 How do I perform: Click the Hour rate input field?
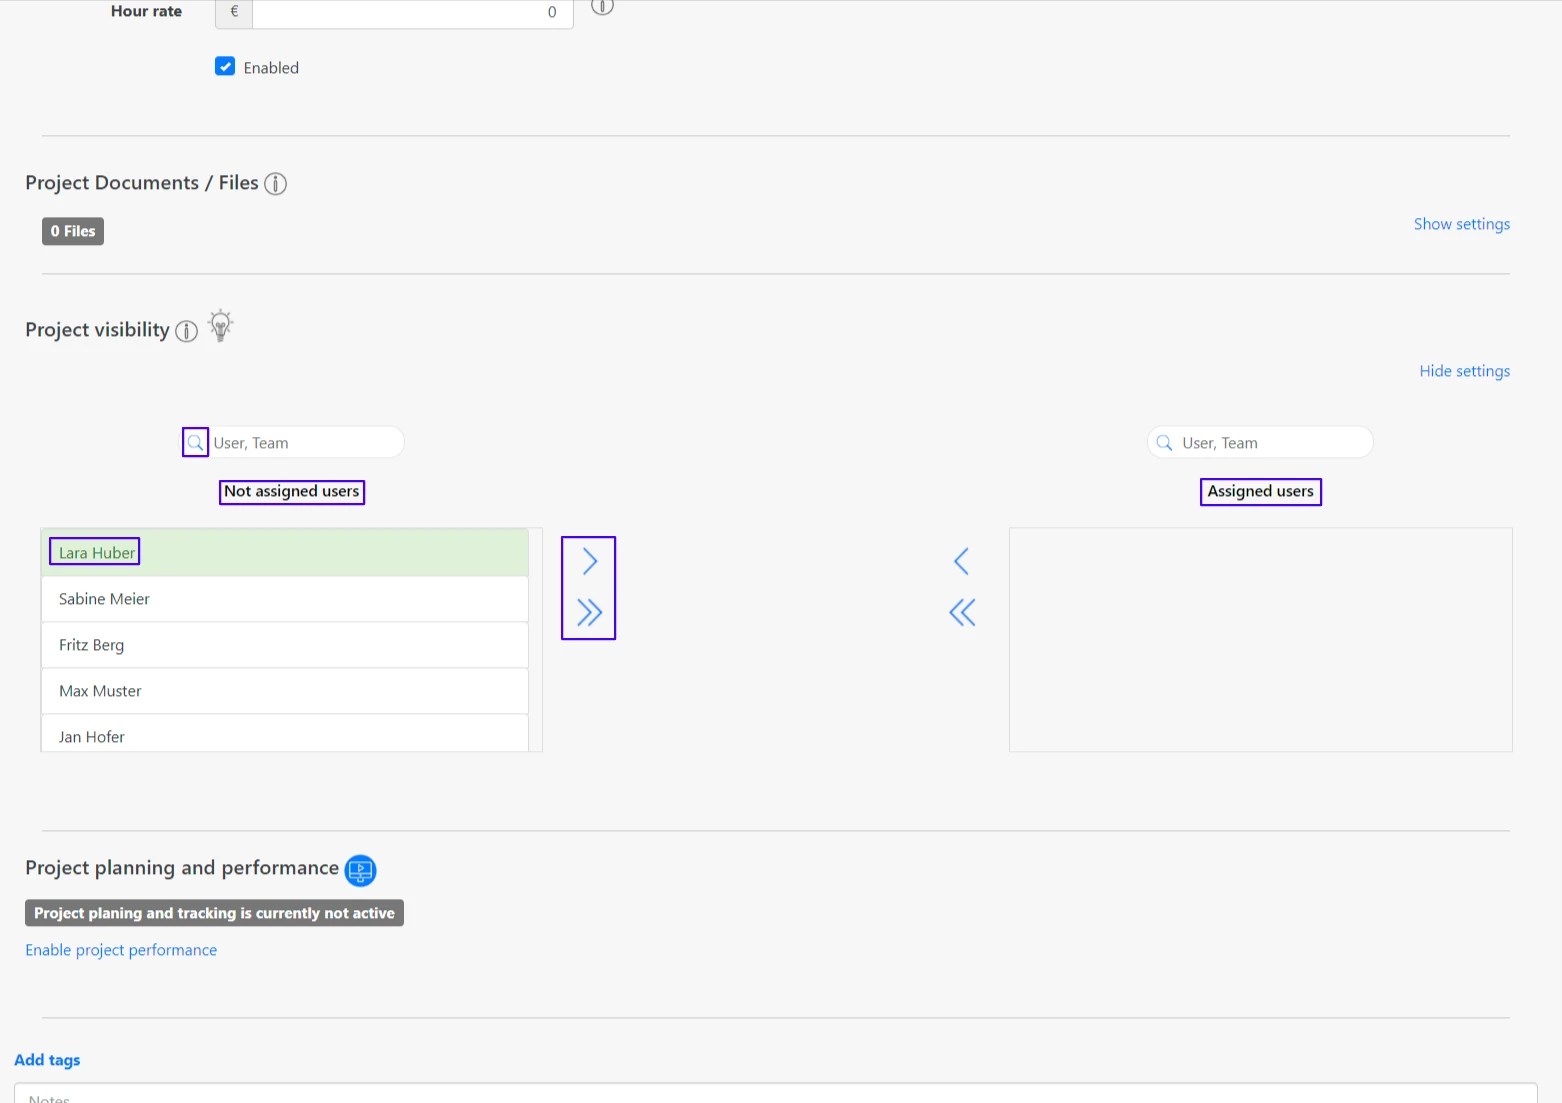(x=412, y=12)
